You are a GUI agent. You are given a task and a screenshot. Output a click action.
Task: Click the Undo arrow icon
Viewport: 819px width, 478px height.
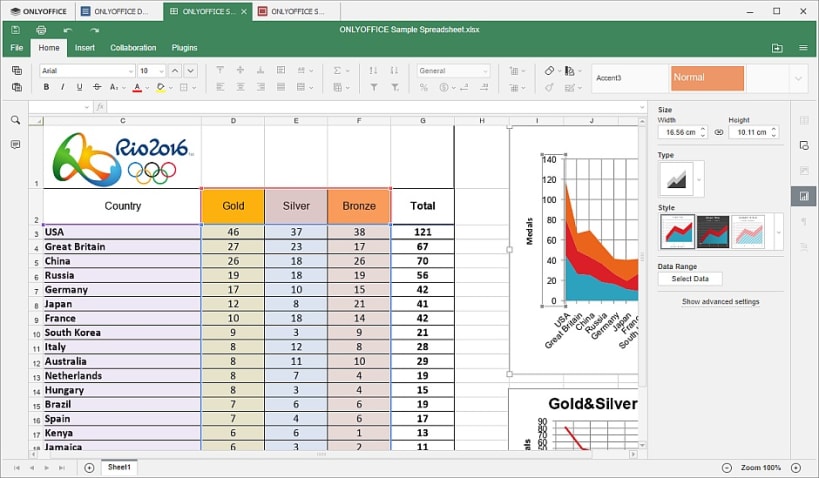[x=67, y=30]
